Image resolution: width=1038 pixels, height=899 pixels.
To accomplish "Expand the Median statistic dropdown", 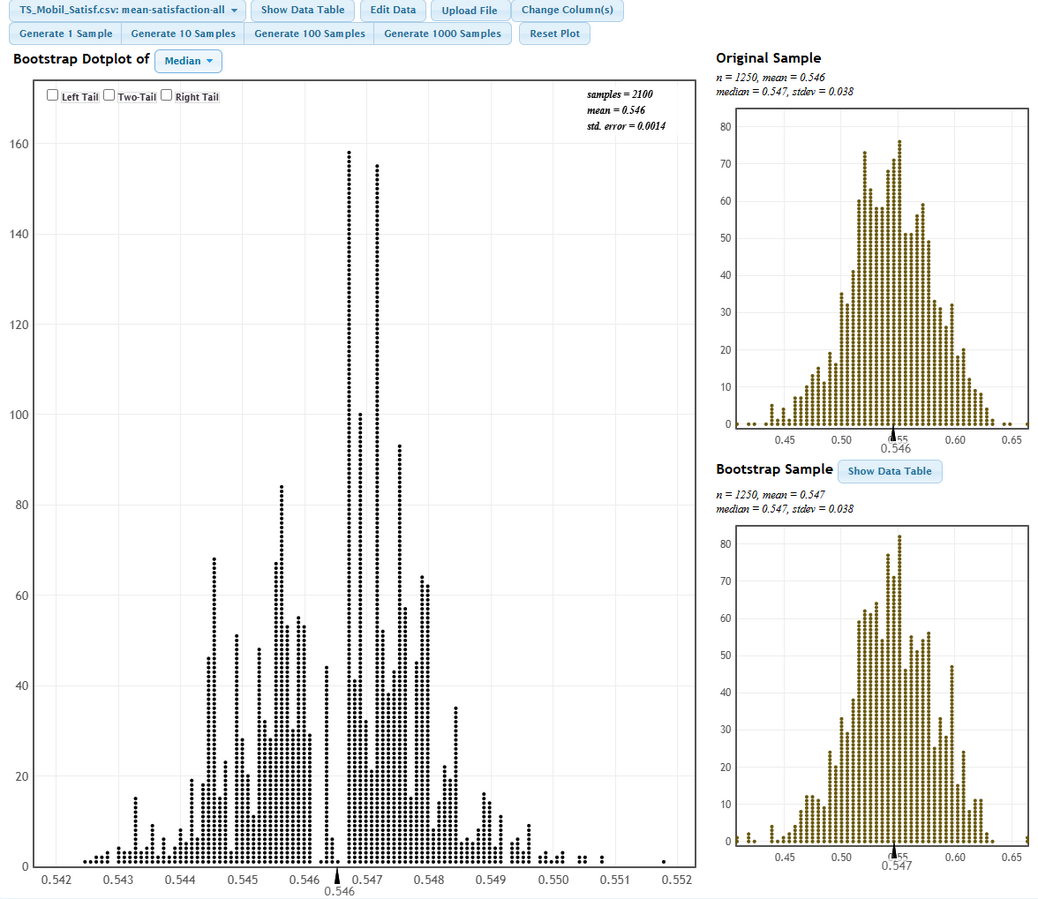I will click(188, 61).
